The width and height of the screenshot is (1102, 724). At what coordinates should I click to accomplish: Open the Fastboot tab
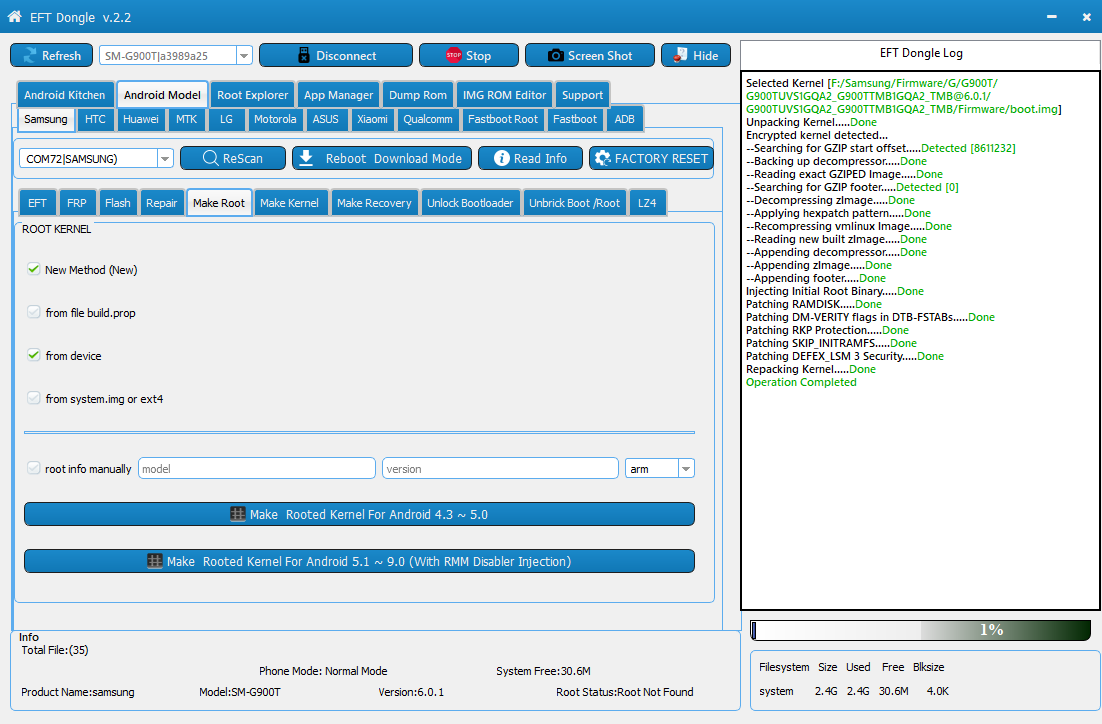[575, 119]
